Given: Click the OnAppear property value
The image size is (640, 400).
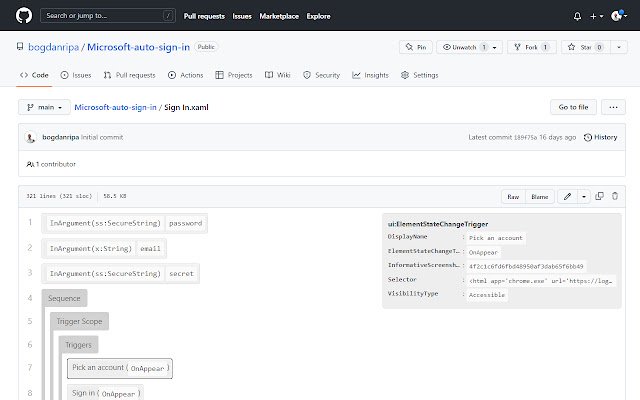Looking at the screenshot, I should tap(483, 252).
